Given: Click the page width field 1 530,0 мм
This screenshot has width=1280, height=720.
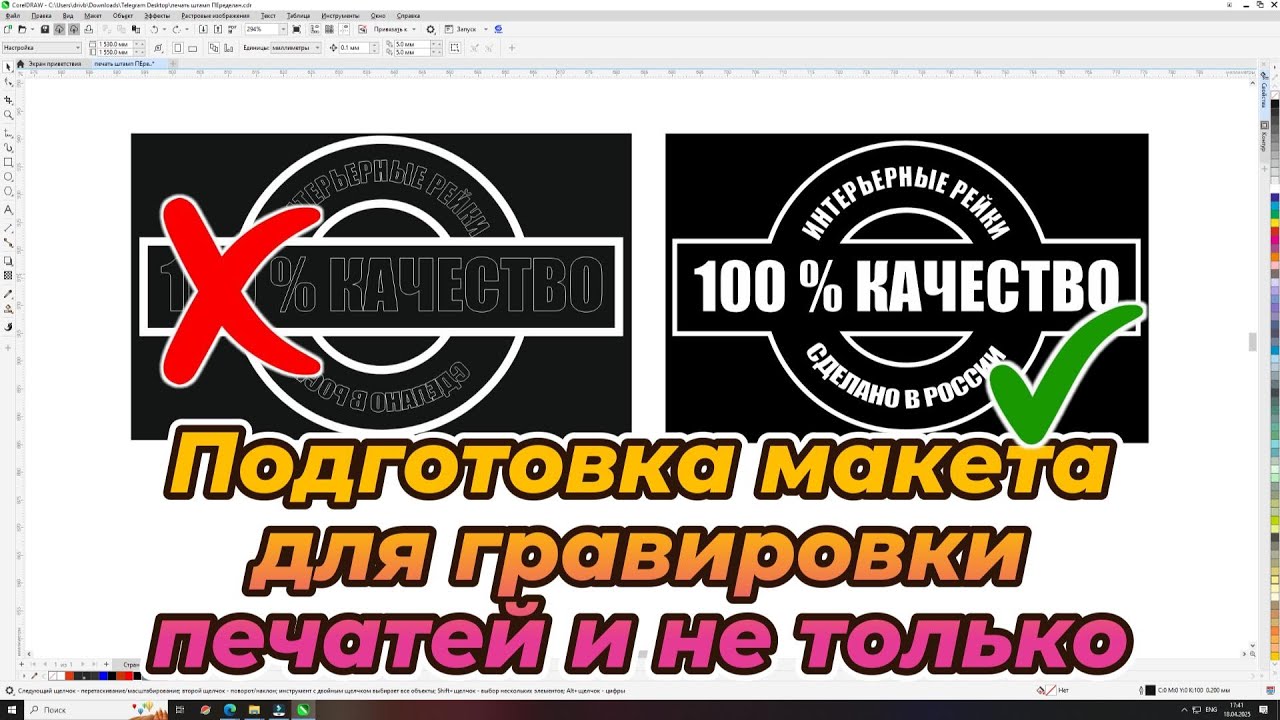Looking at the screenshot, I should tap(115, 44).
